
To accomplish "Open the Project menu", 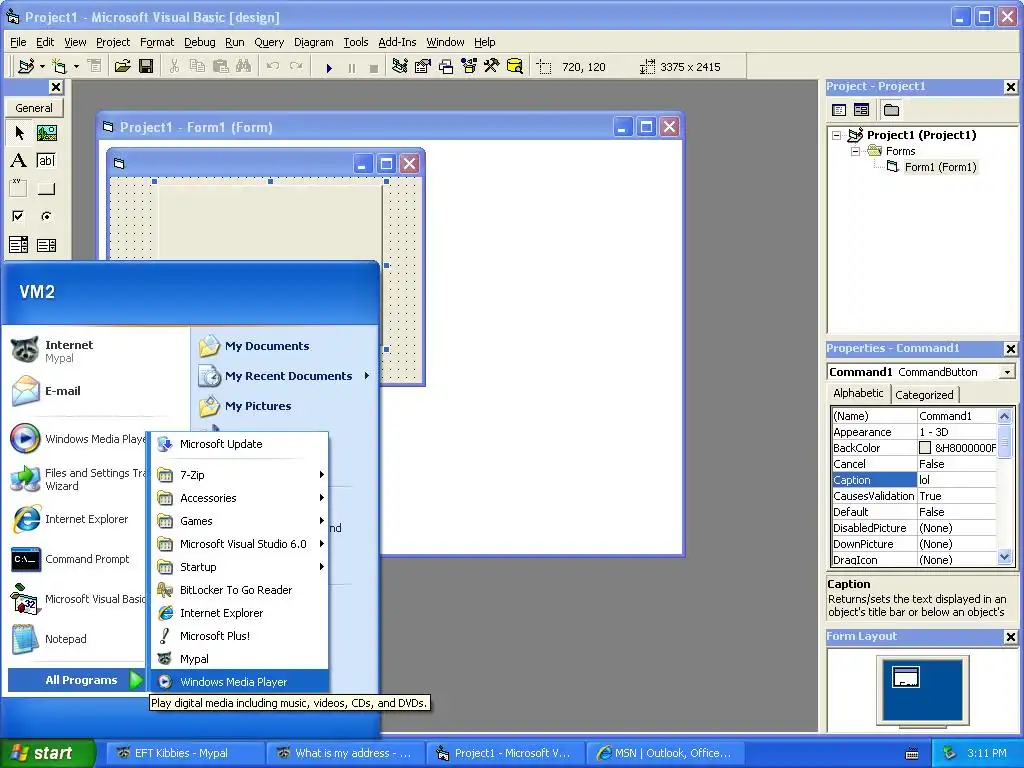I will point(113,42).
